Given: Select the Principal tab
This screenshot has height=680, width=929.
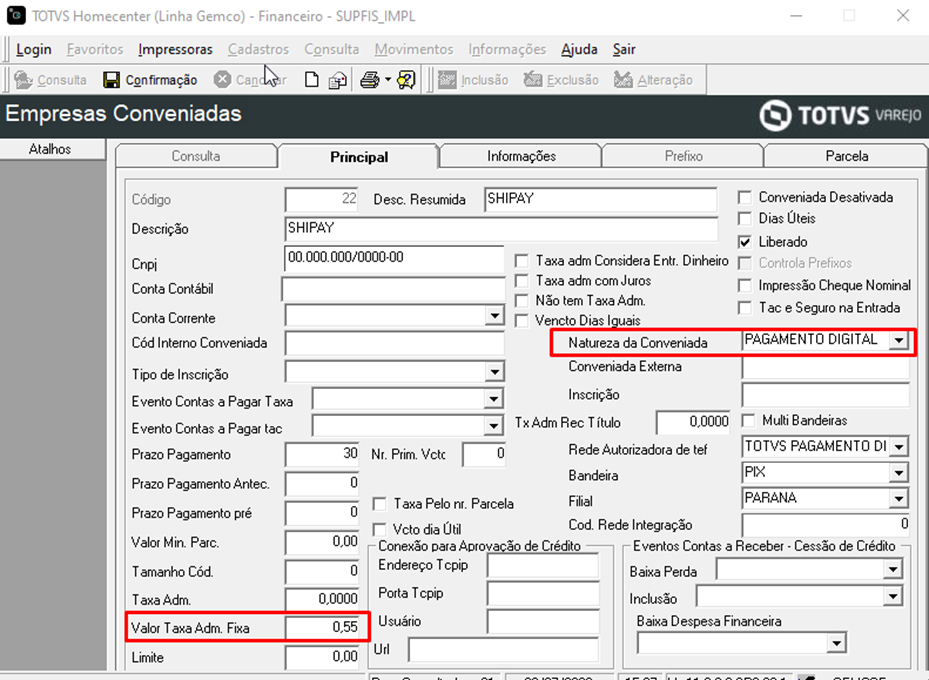Looking at the screenshot, I should pos(359,157).
